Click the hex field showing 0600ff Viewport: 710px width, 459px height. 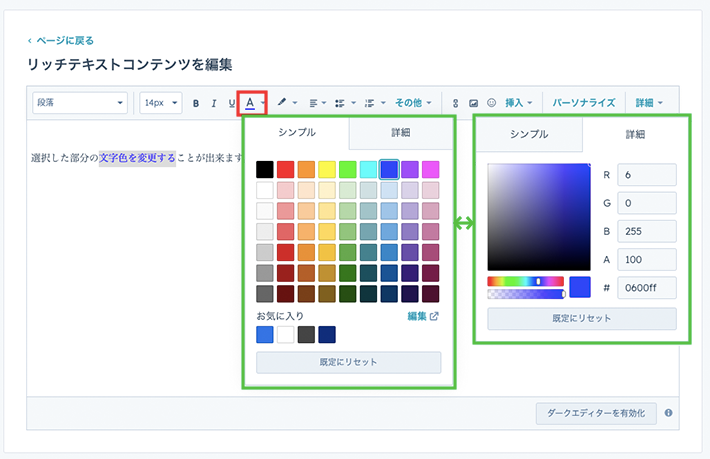coord(647,287)
